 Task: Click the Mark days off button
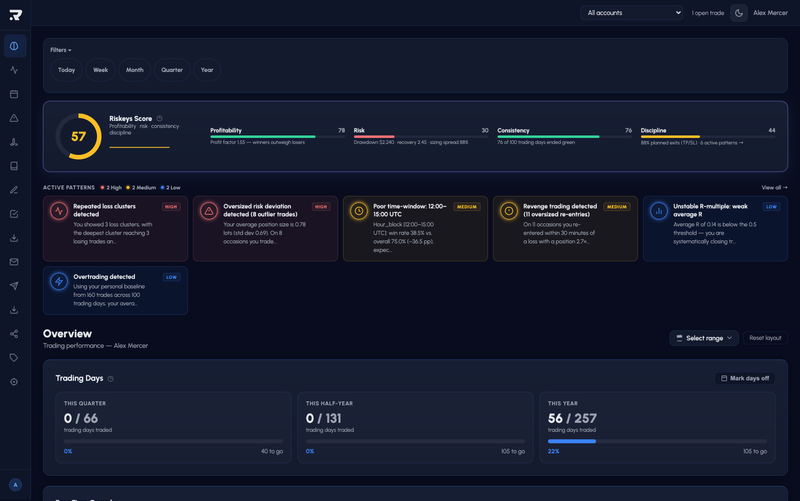point(745,379)
